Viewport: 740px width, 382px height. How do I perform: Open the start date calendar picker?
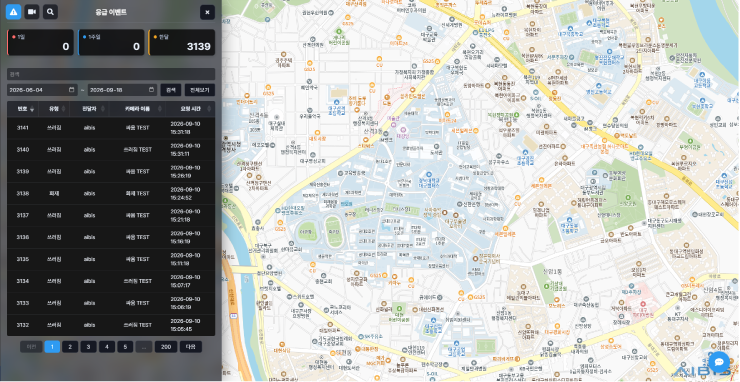(71, 90)
